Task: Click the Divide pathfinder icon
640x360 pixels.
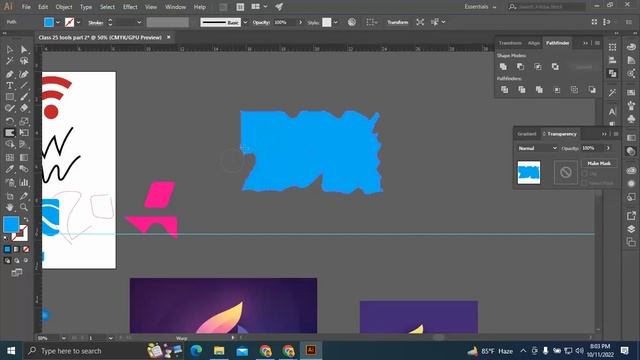Action: [504, 90]
